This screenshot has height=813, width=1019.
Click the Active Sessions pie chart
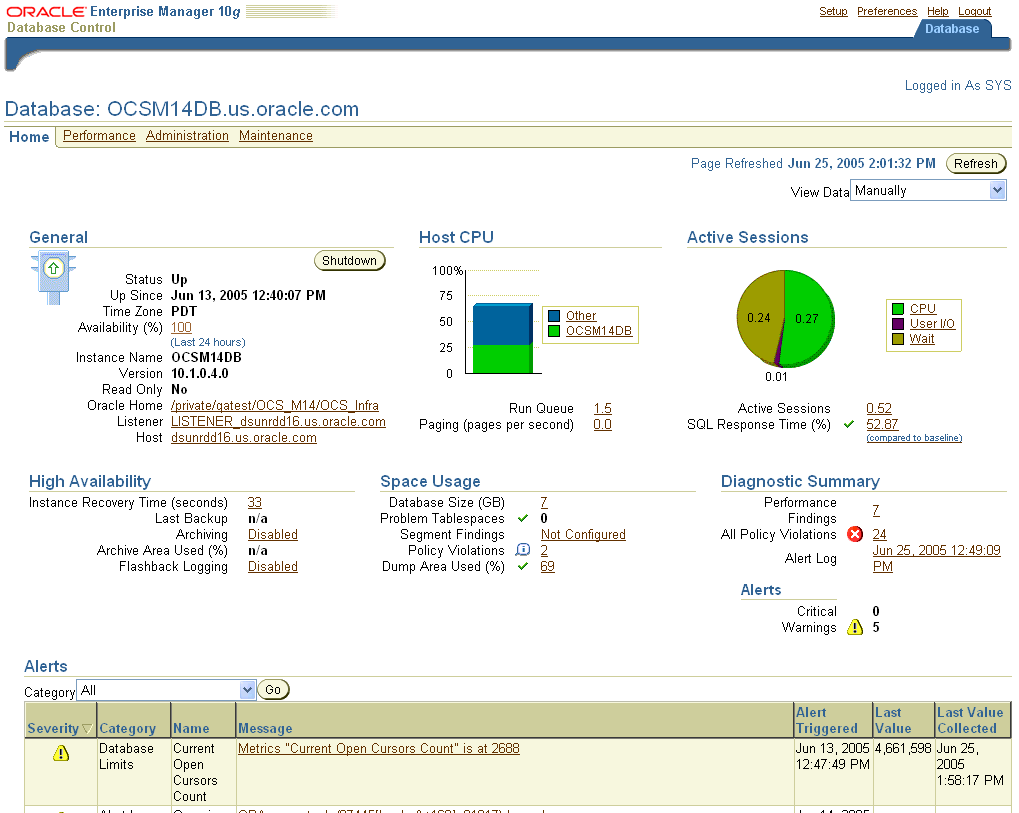coord(784,318)
